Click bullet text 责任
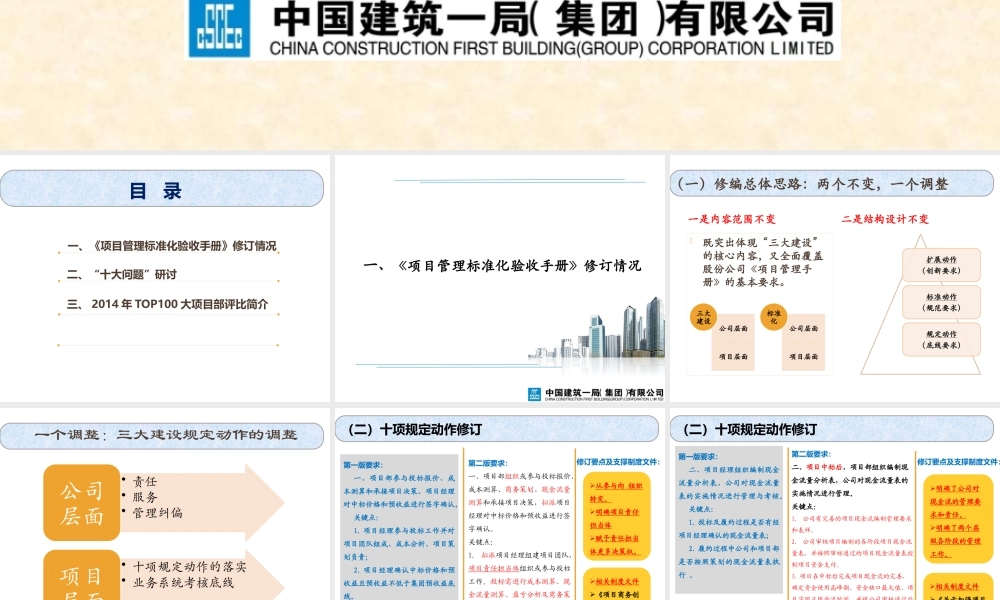The height and width of the screenshot is (600, 1000). (x=144, y=481)
